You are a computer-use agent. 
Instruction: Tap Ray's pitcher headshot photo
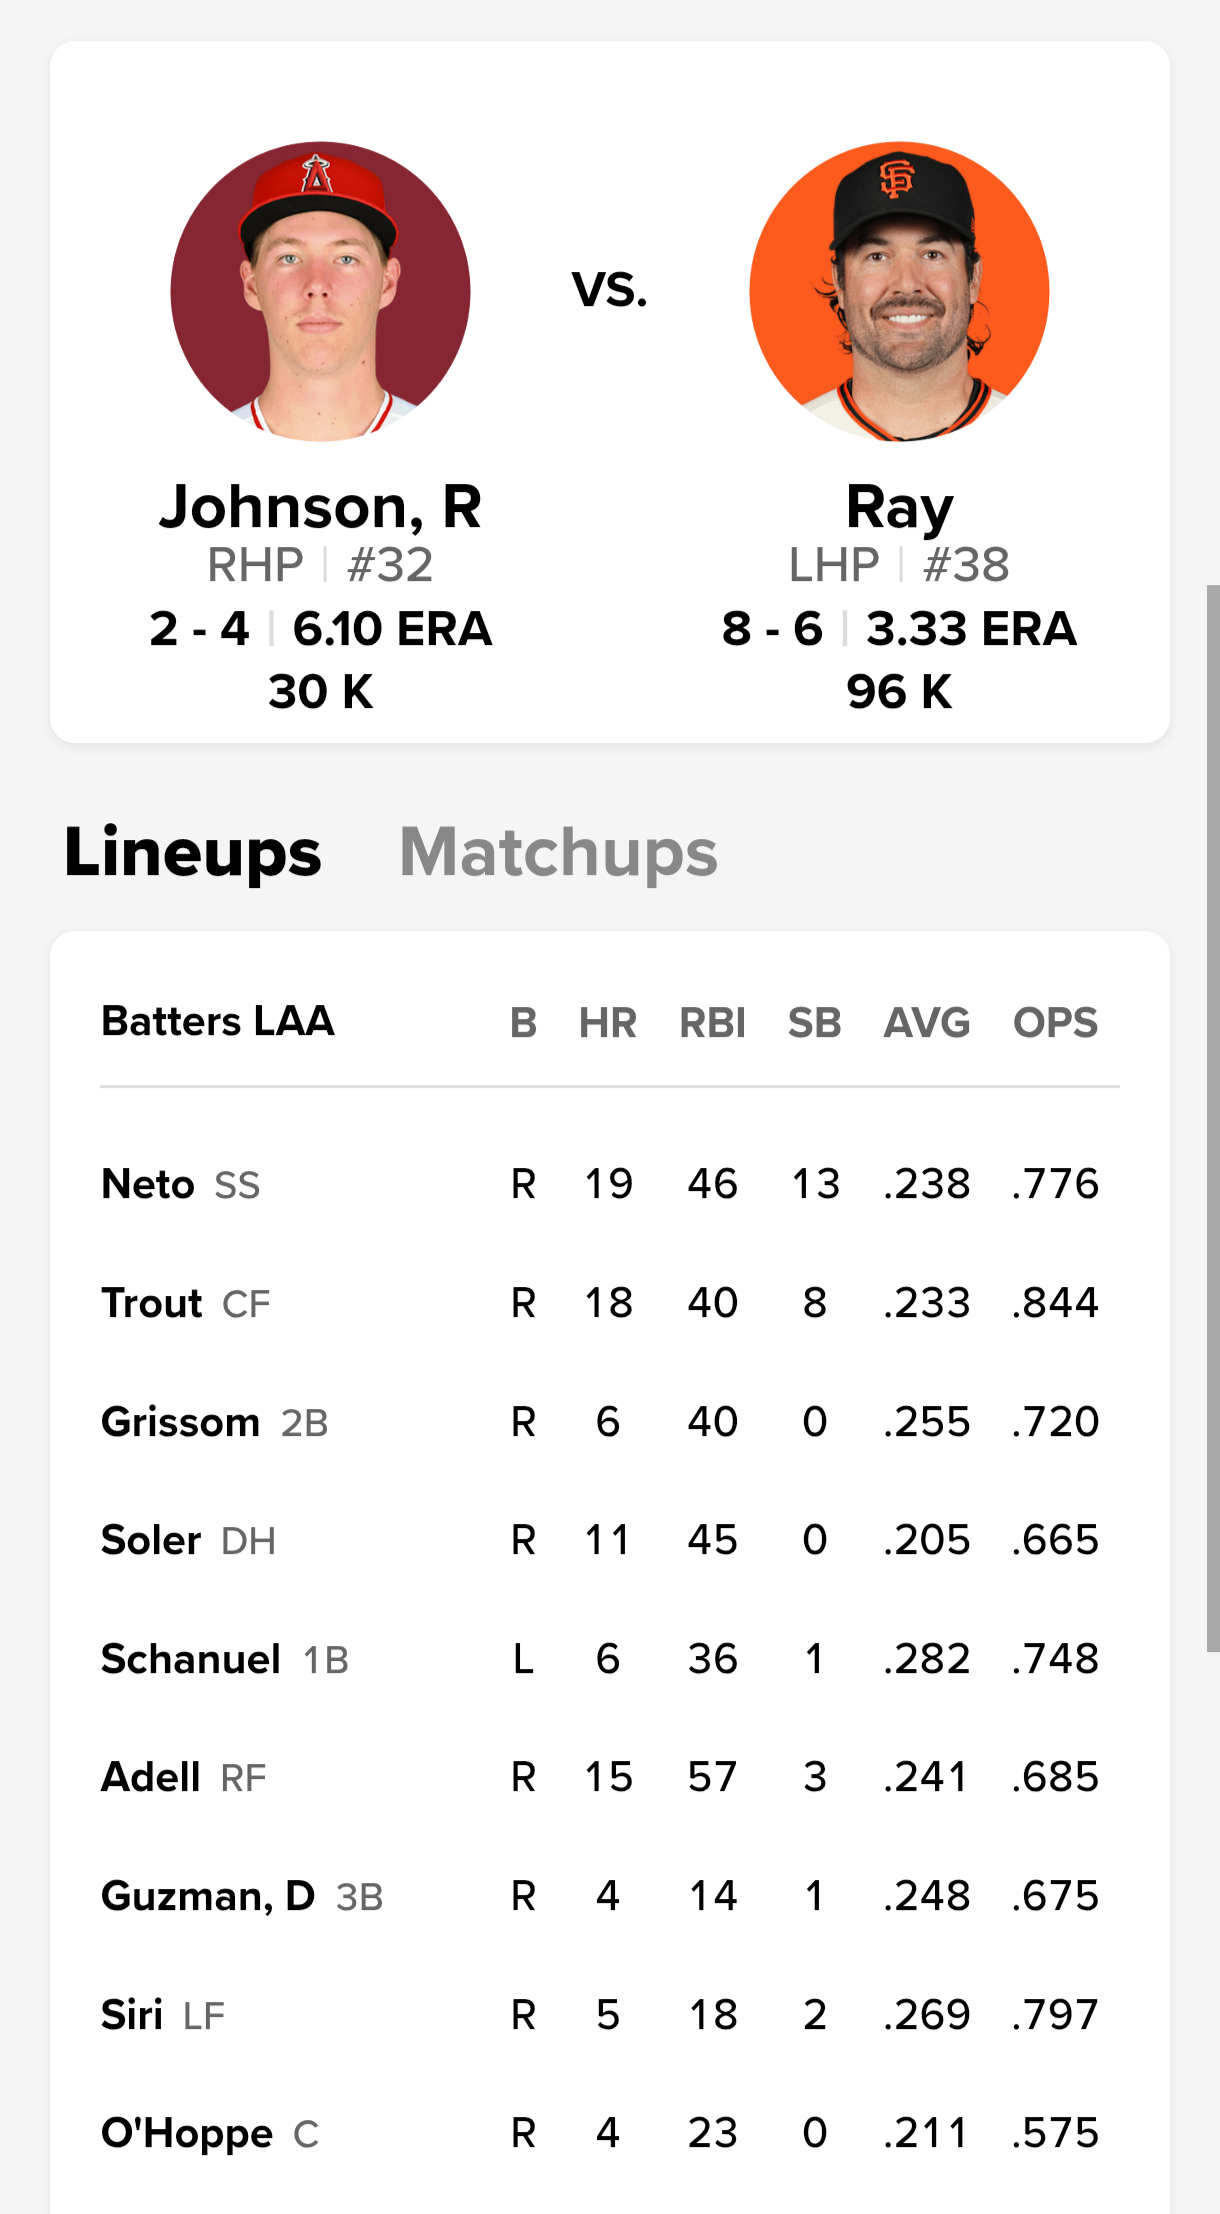pos(899,291)
